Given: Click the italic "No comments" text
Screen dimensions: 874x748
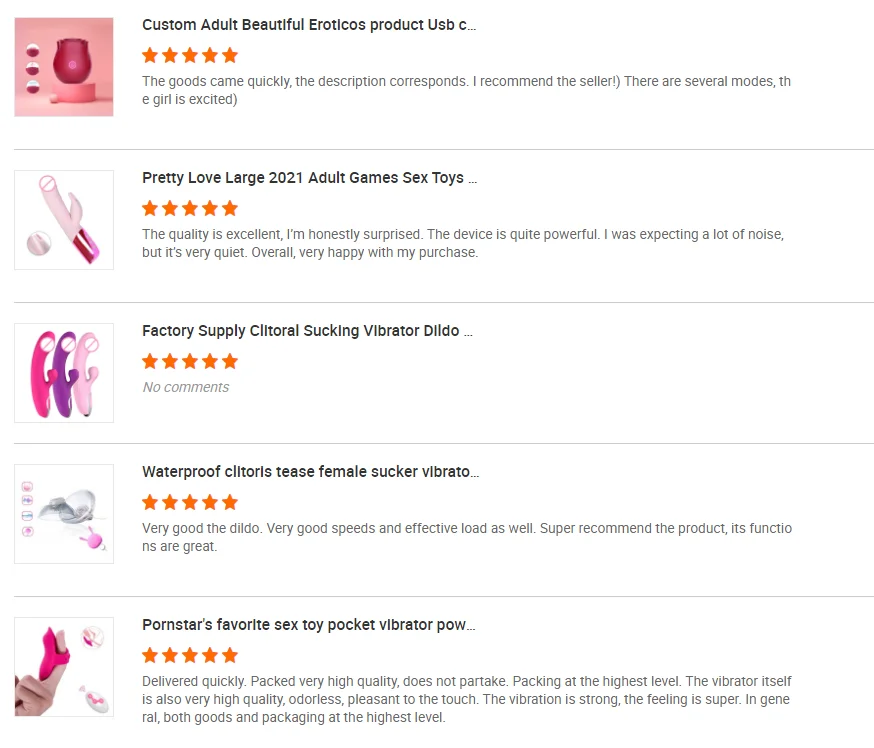Looking at the screenshot, I should pos(186,387).
